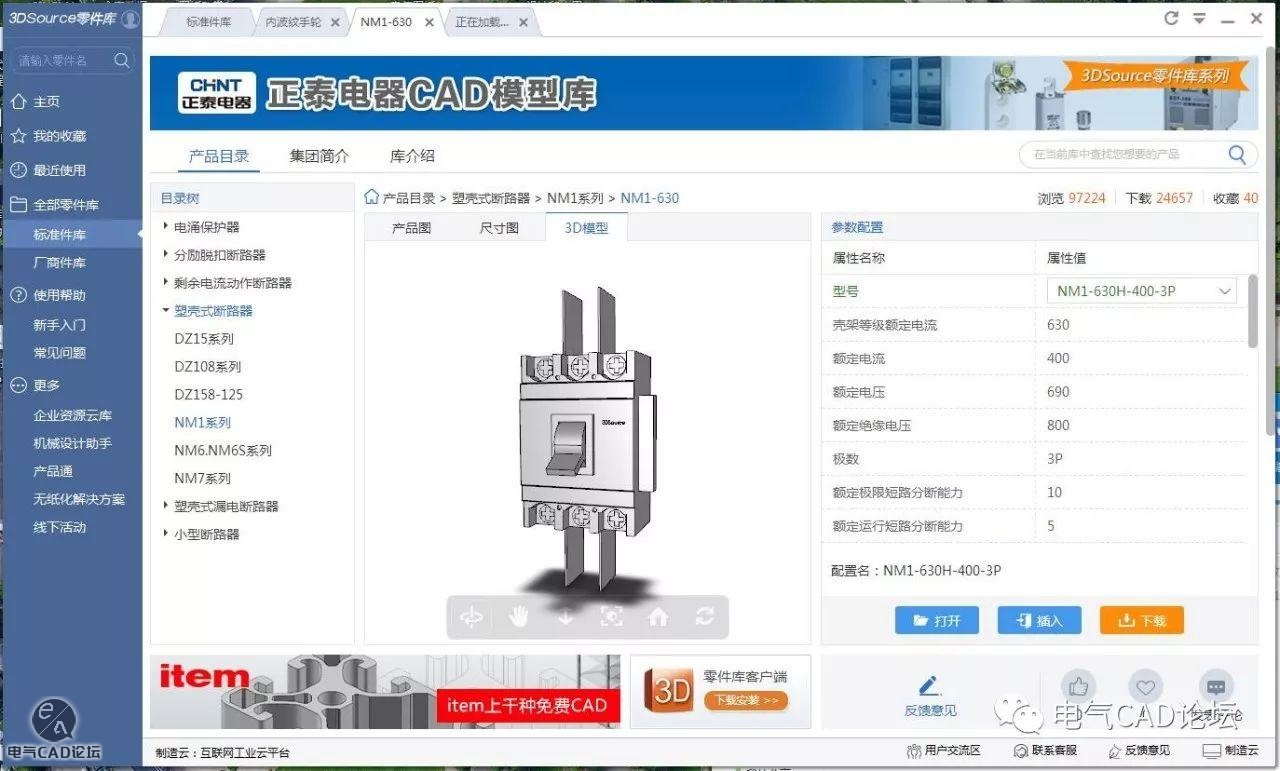Open 使用帮助 help section in sidebar
The height and width of the screenshot is (771, 1280).
(48, 295)
